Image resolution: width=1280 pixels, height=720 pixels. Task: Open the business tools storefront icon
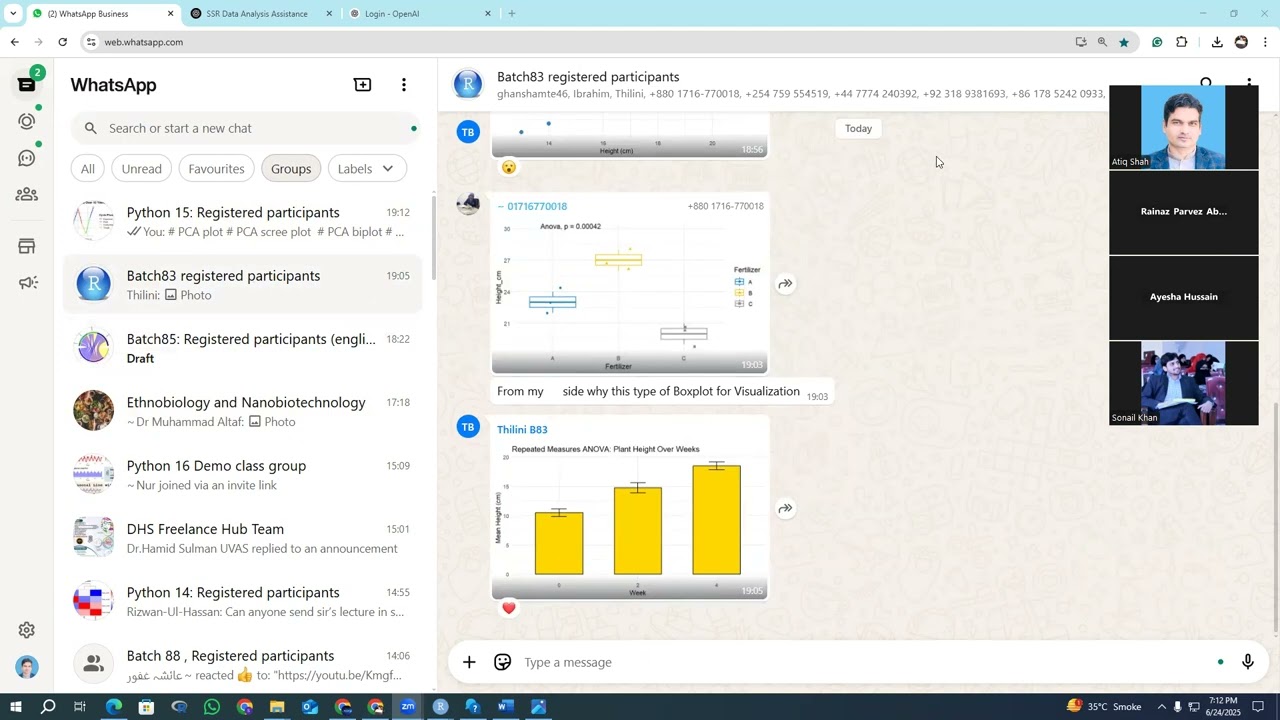27,246
